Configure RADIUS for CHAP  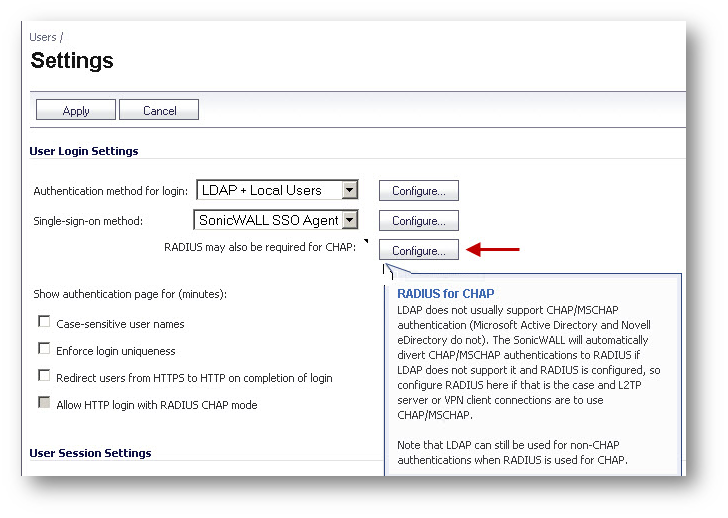click(x=419, y=250)
